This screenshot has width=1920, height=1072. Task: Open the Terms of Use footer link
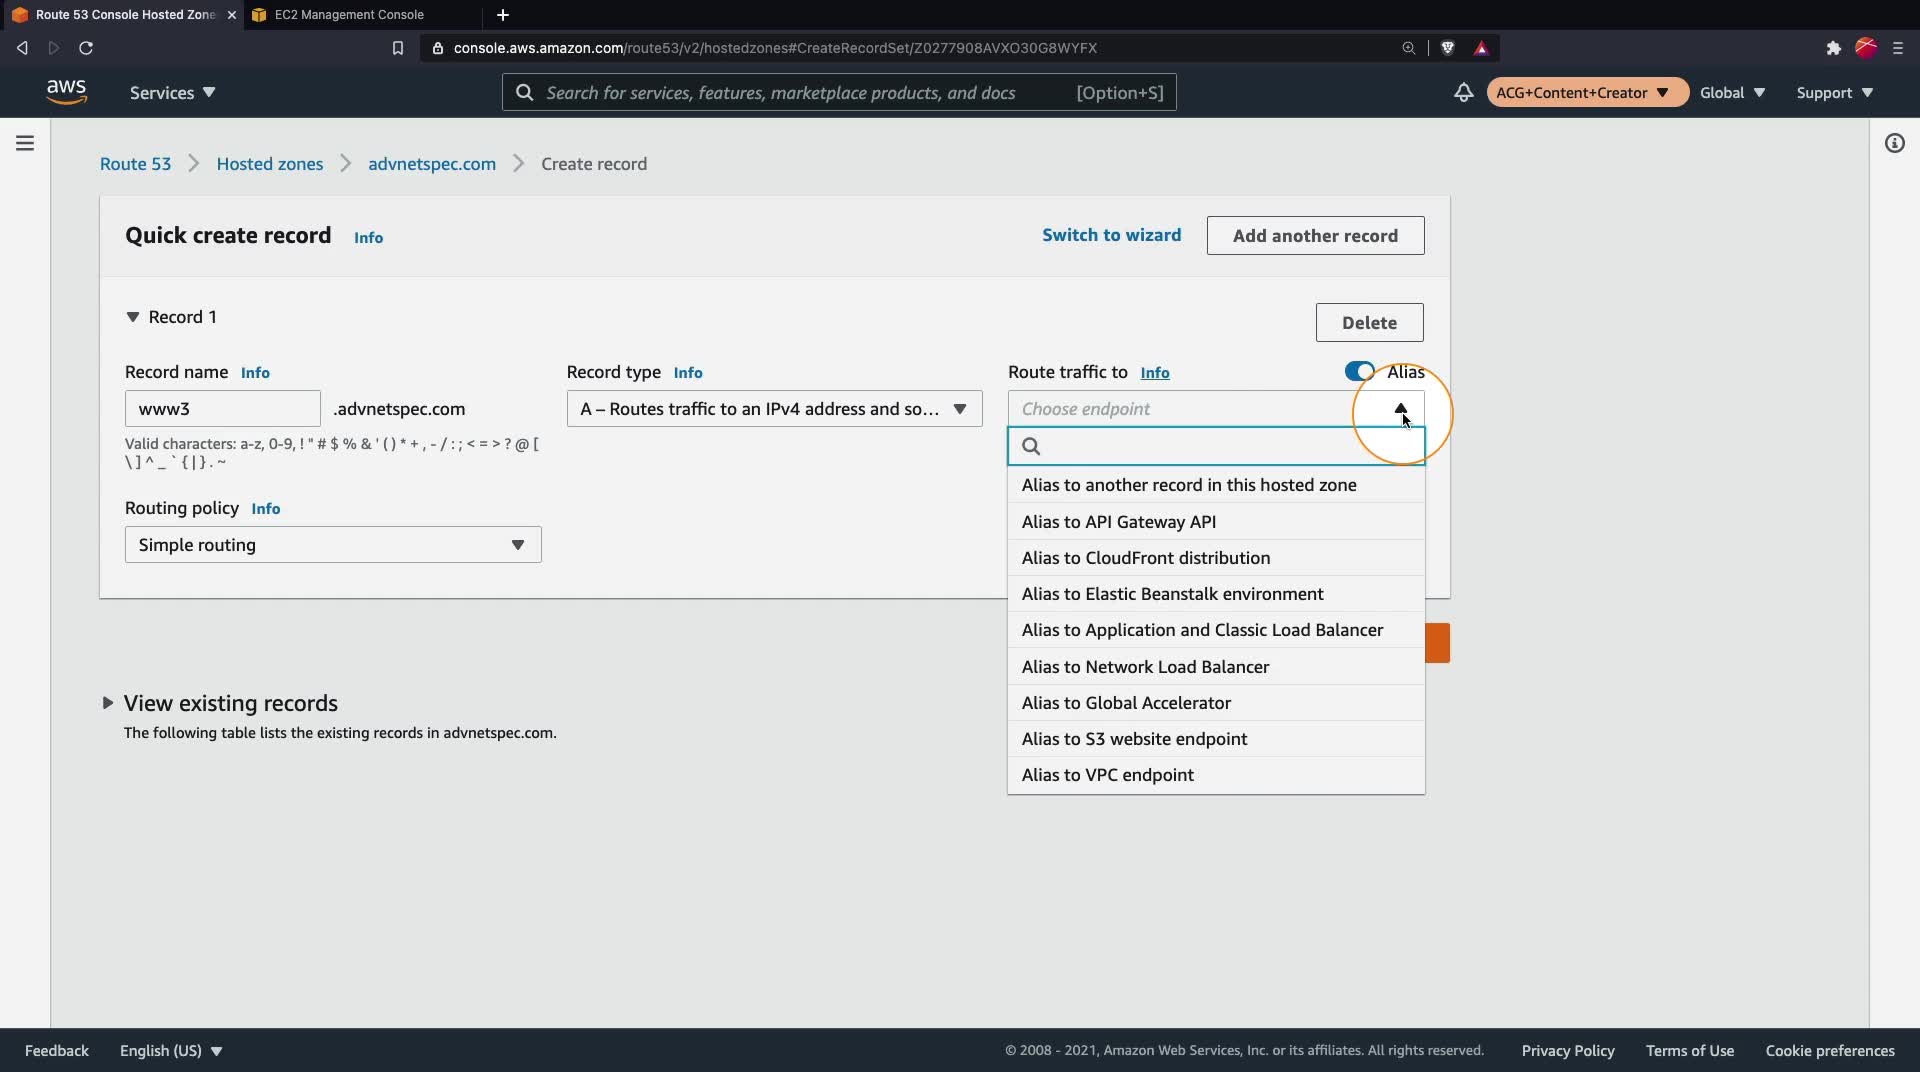[x=1690, y=1050]
